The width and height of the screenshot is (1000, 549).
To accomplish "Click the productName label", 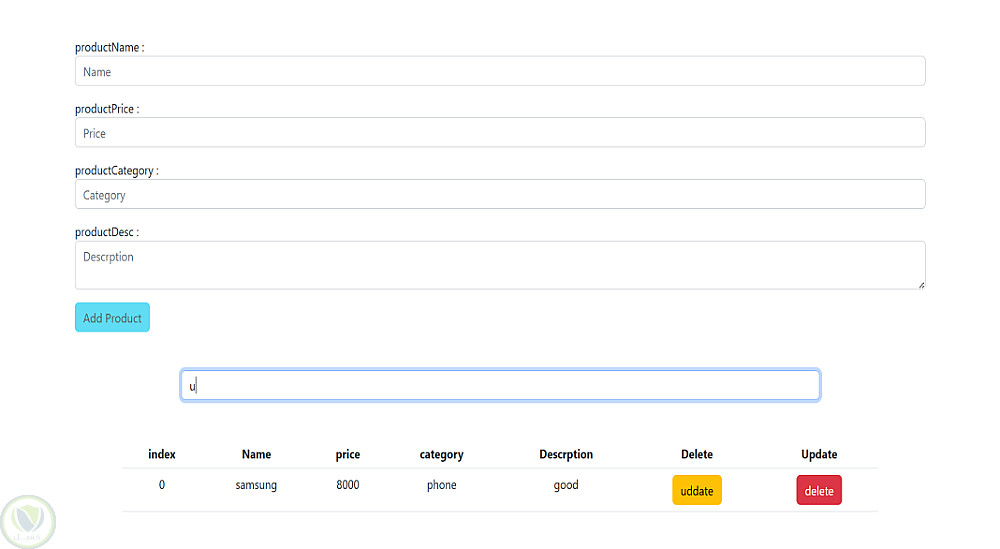I will 109,48.
